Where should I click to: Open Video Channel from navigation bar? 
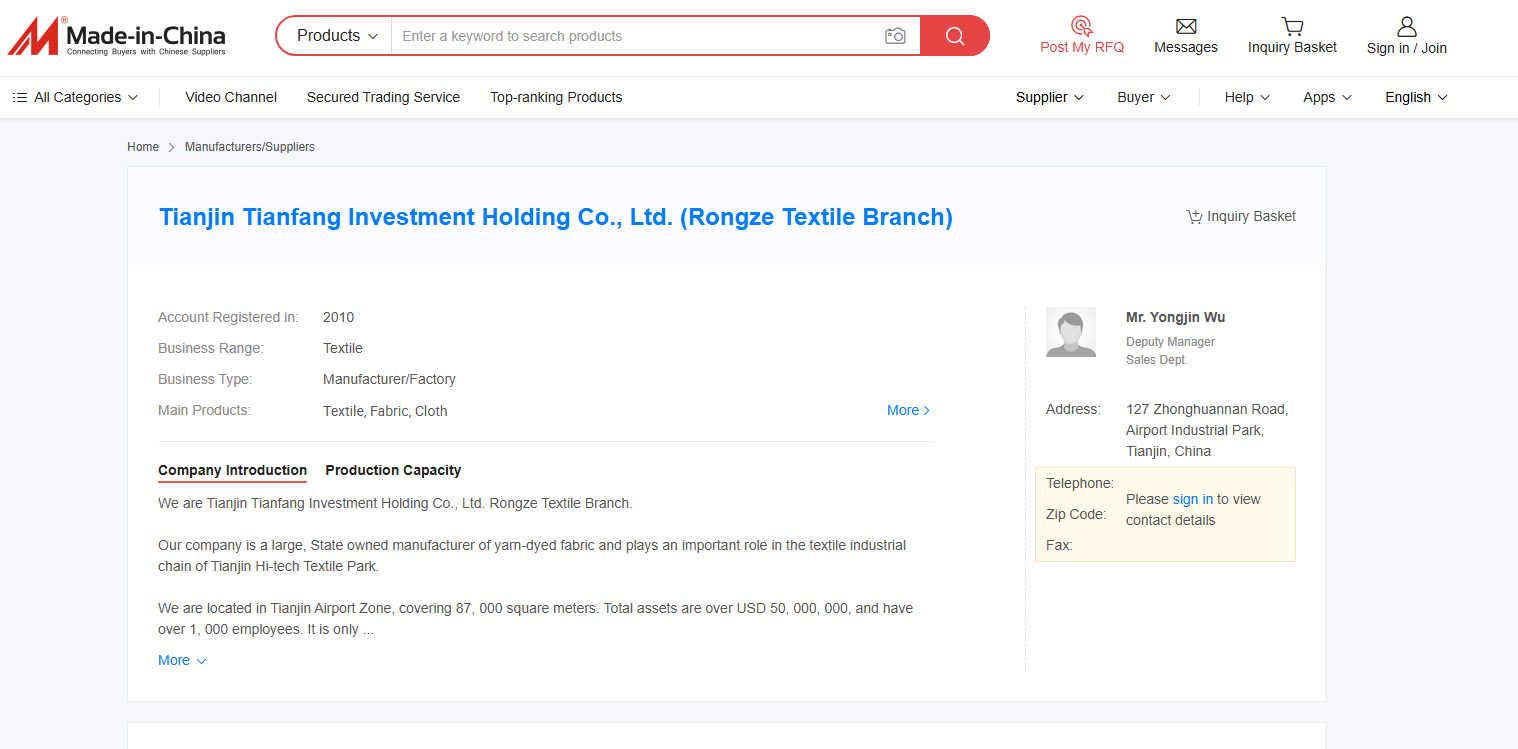tap(231, 97)
